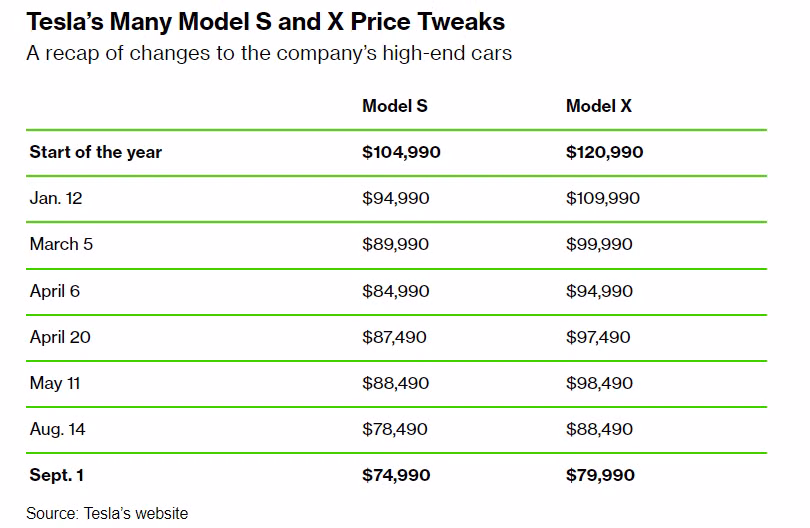
Task: Click the subtitle recapping high-end car changes
Action: pyautogui.click(x=269, y=53)
